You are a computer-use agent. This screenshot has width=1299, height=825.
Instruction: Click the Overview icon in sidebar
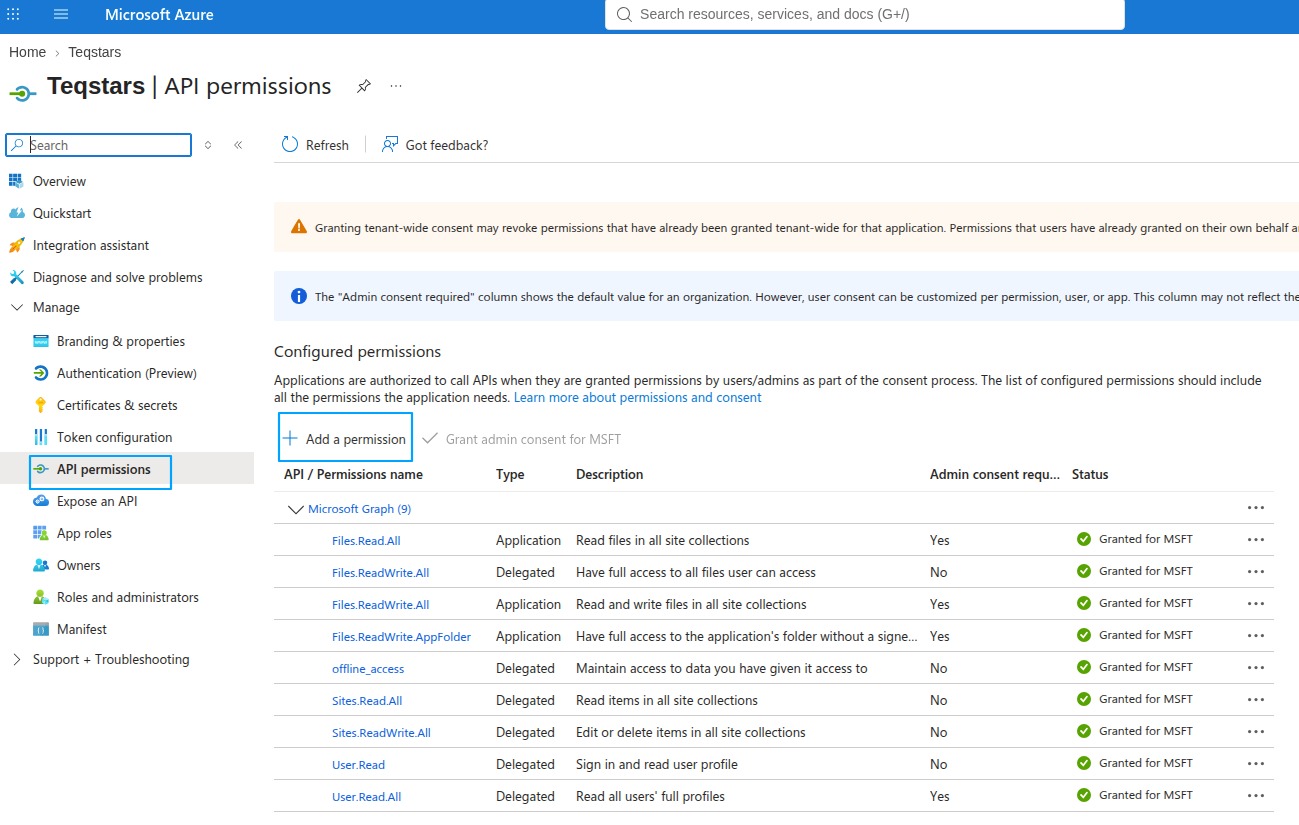pos(16,181)
